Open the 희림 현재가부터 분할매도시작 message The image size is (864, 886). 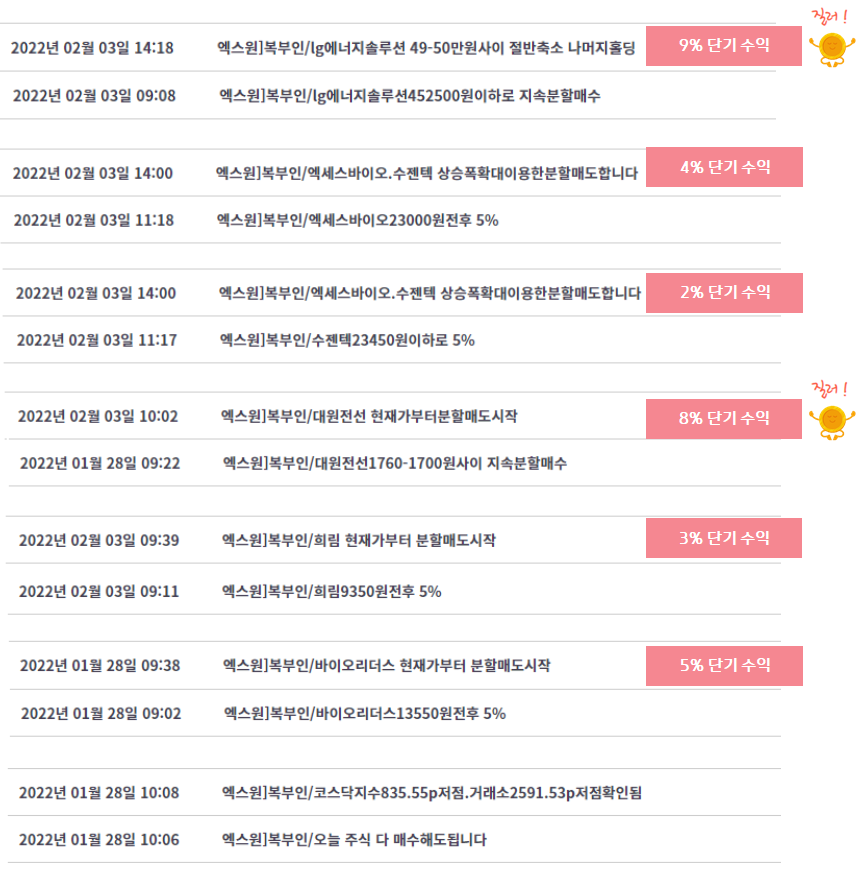point(359,540)
